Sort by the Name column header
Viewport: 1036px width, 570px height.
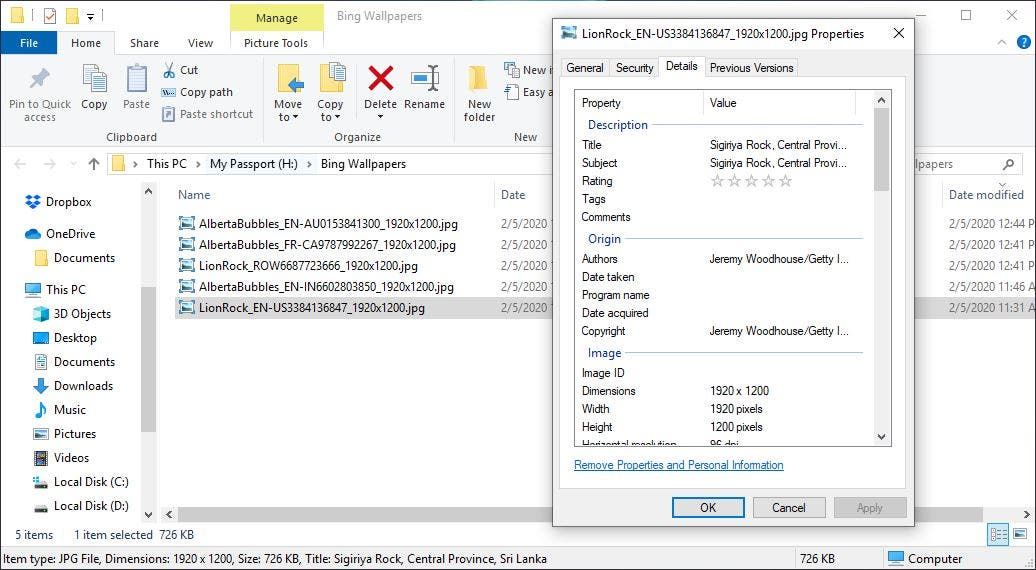pos(194,195)
